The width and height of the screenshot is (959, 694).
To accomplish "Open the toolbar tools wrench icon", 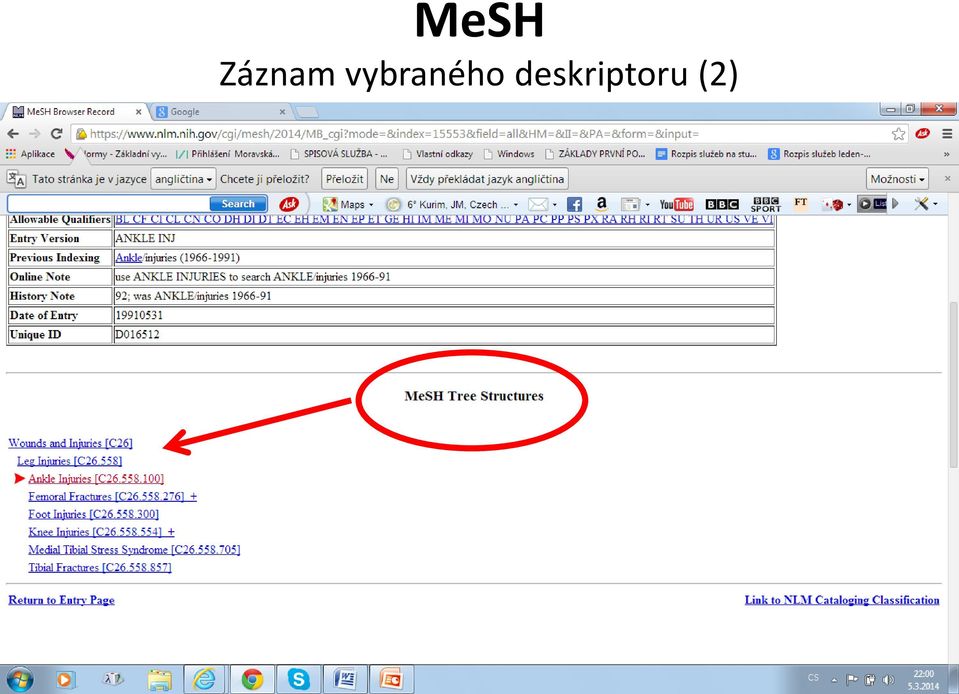I will tap(922, 204).
